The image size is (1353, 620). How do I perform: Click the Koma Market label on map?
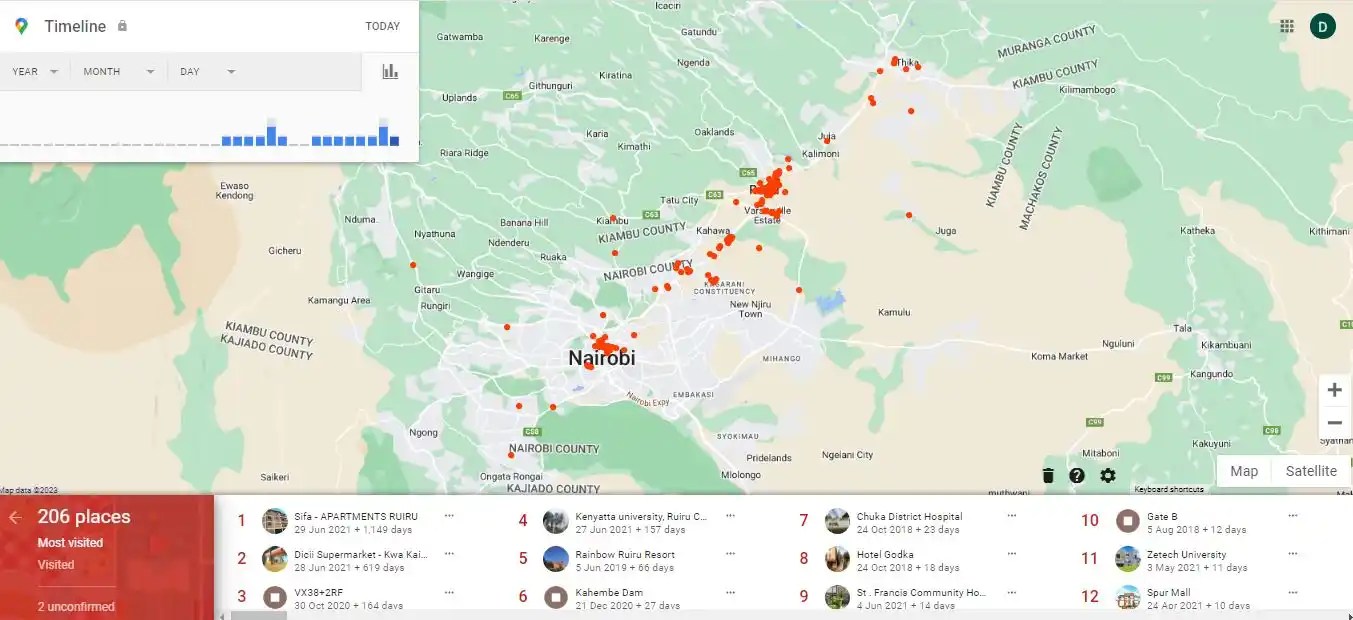(1059, 356)
